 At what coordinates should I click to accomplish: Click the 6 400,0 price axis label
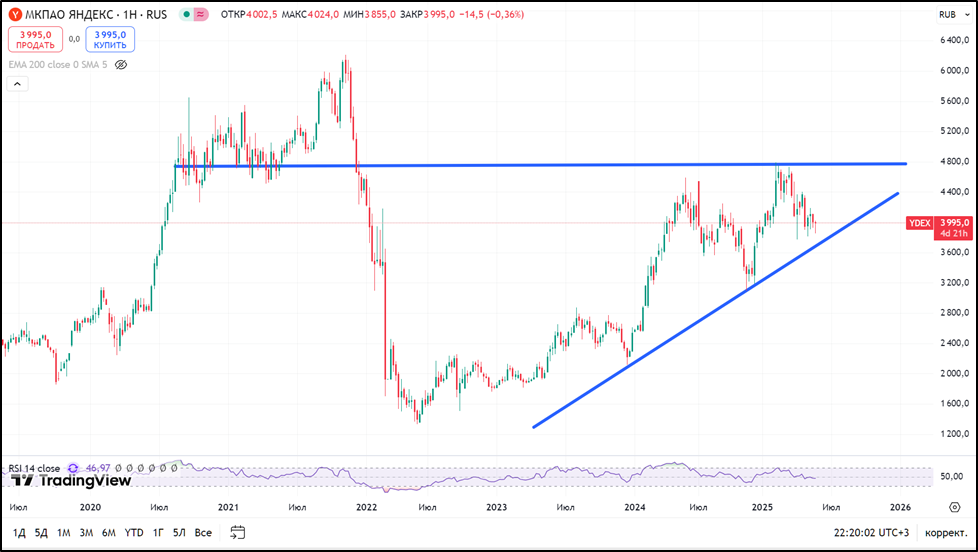954,40
